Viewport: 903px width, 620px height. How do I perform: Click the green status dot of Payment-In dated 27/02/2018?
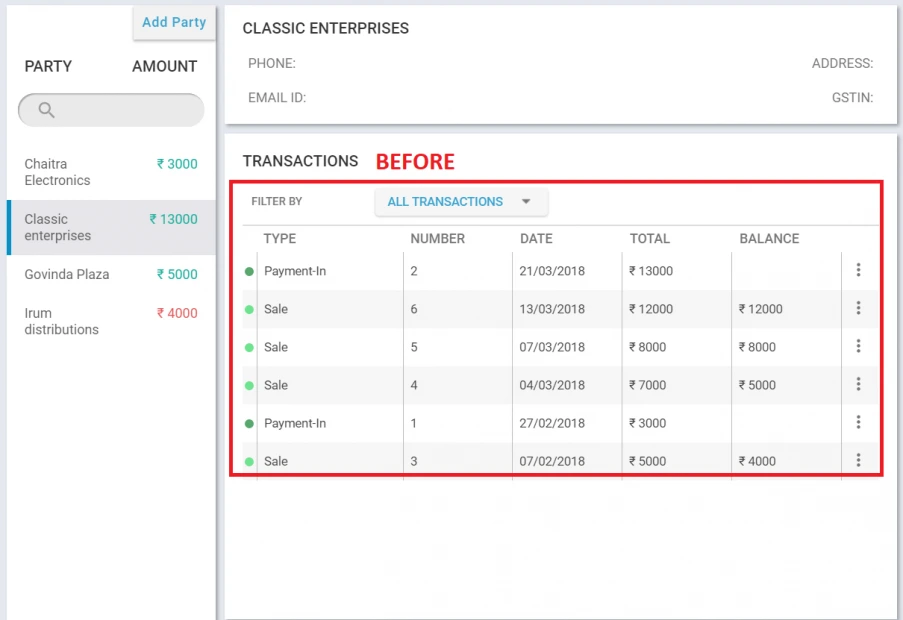(249, 423)
